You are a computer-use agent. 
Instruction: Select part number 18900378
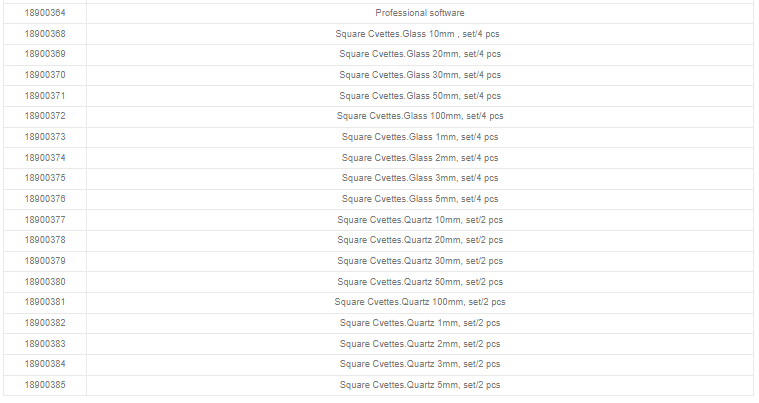(x=45, y=240)
